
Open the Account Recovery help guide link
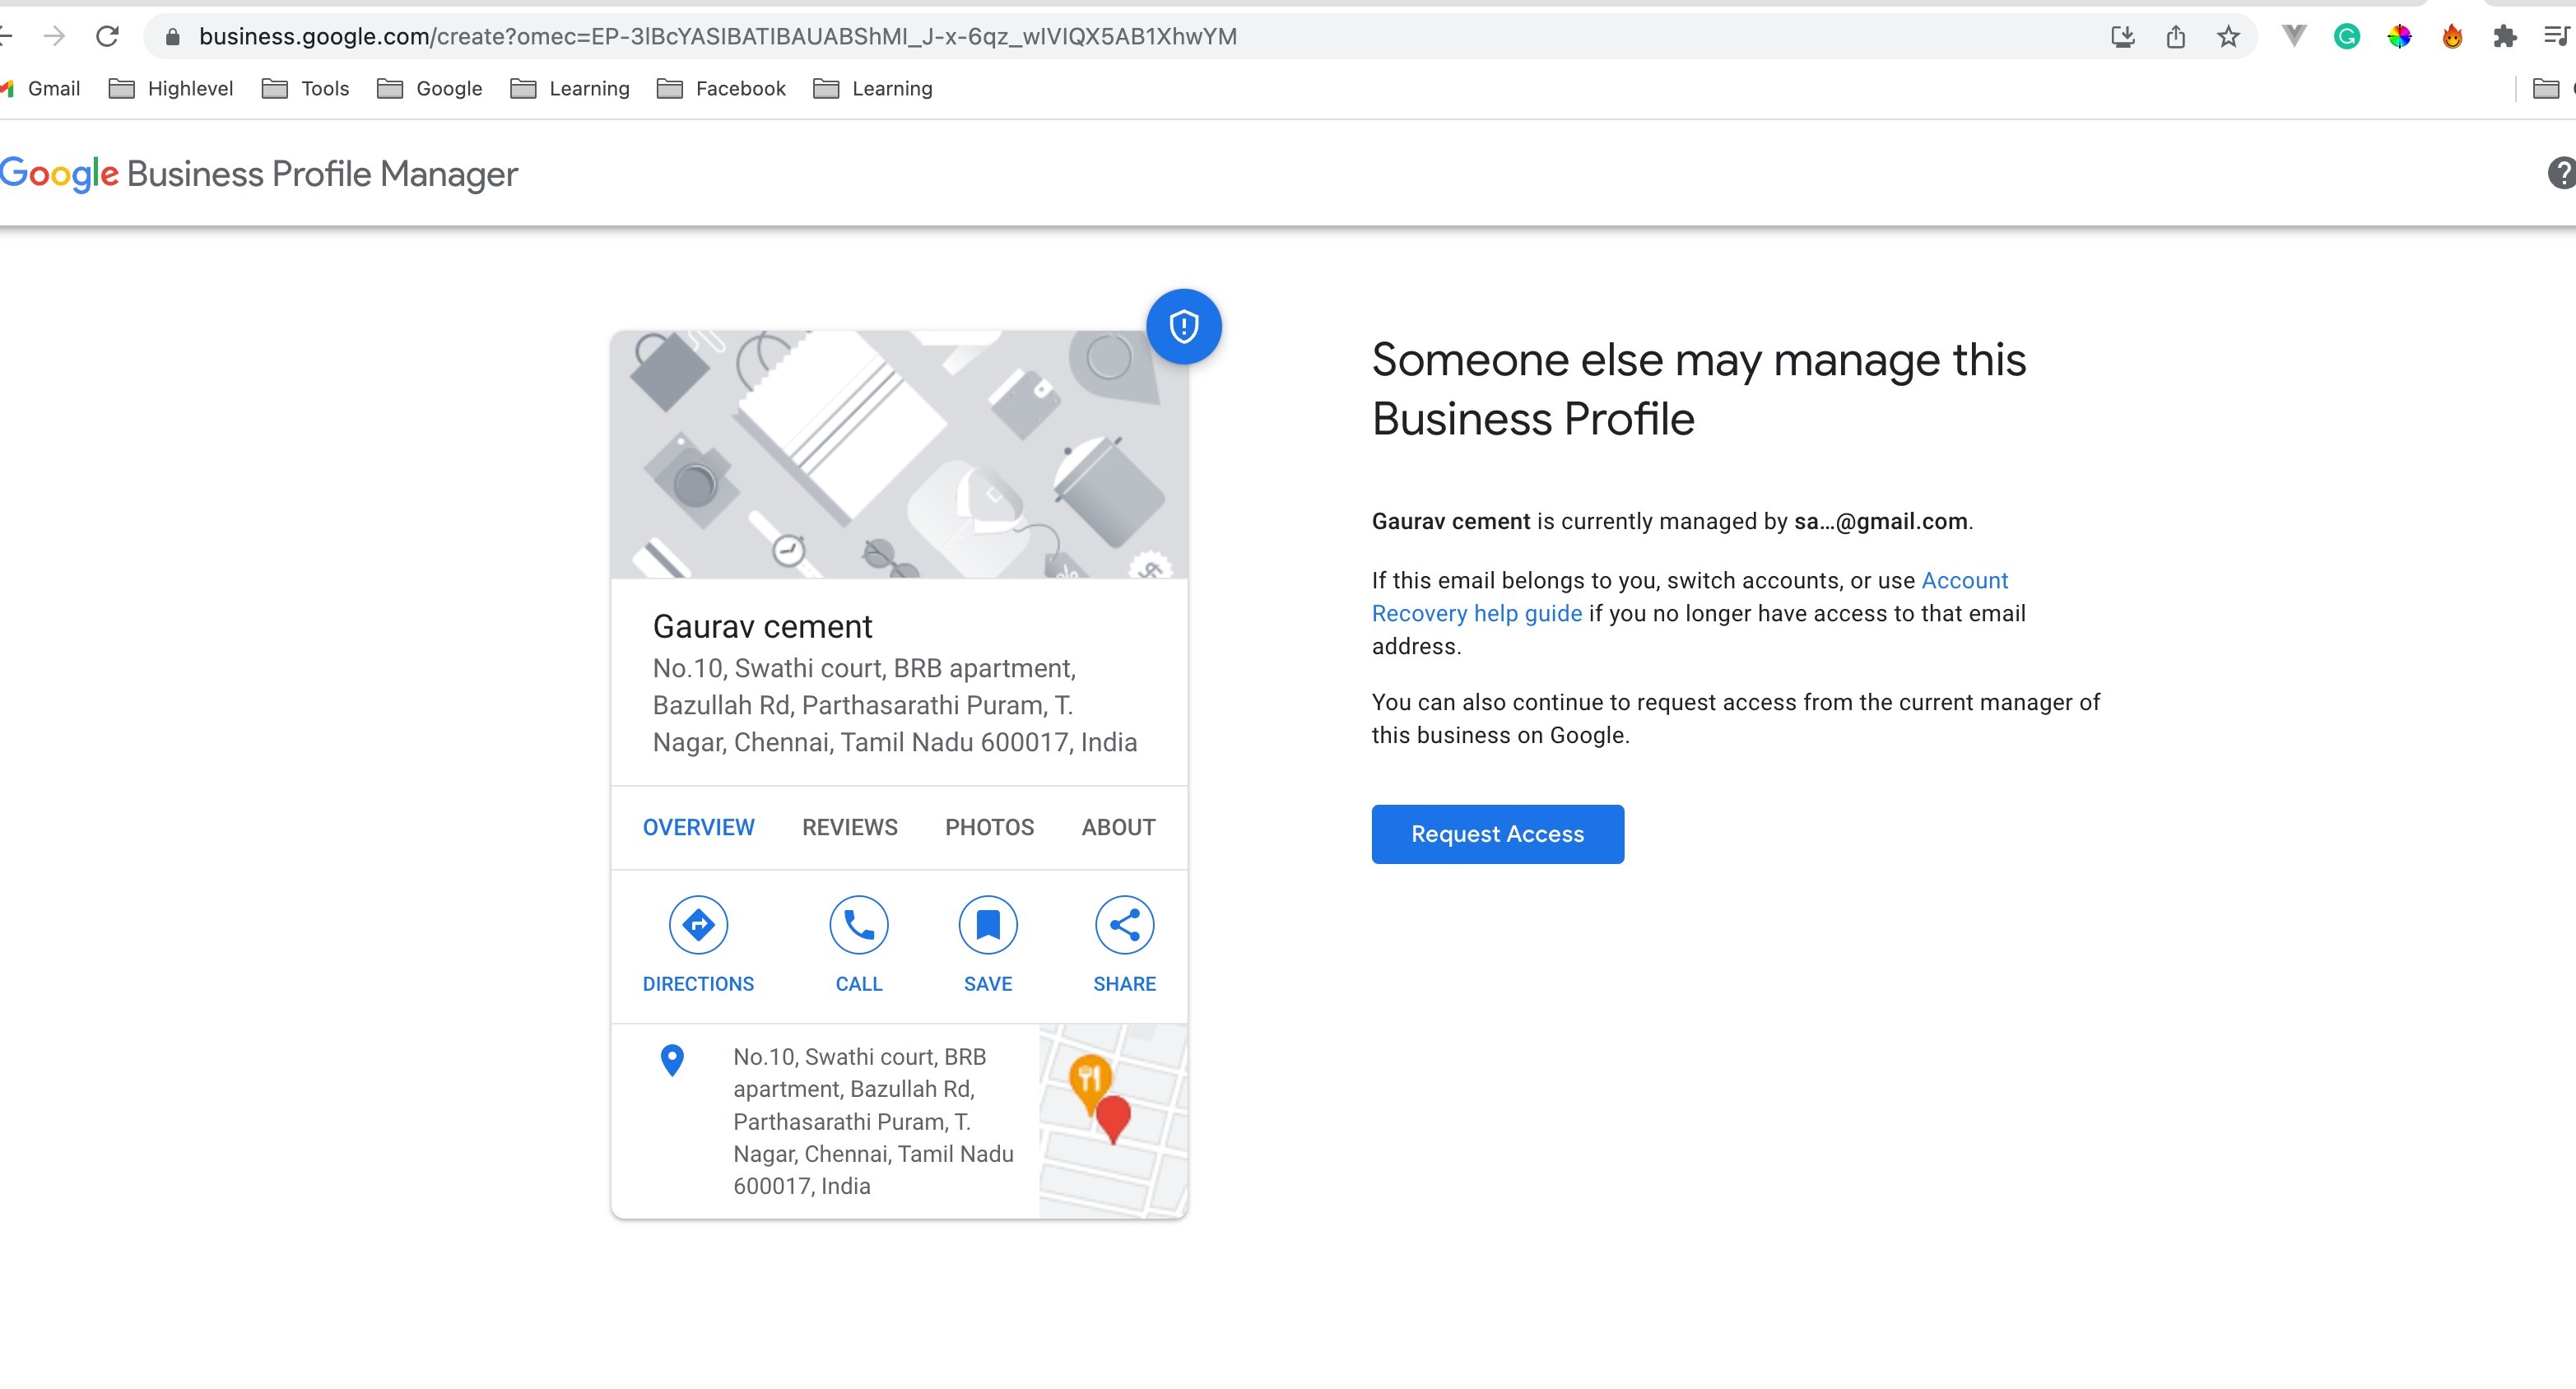click(1476, 613)
